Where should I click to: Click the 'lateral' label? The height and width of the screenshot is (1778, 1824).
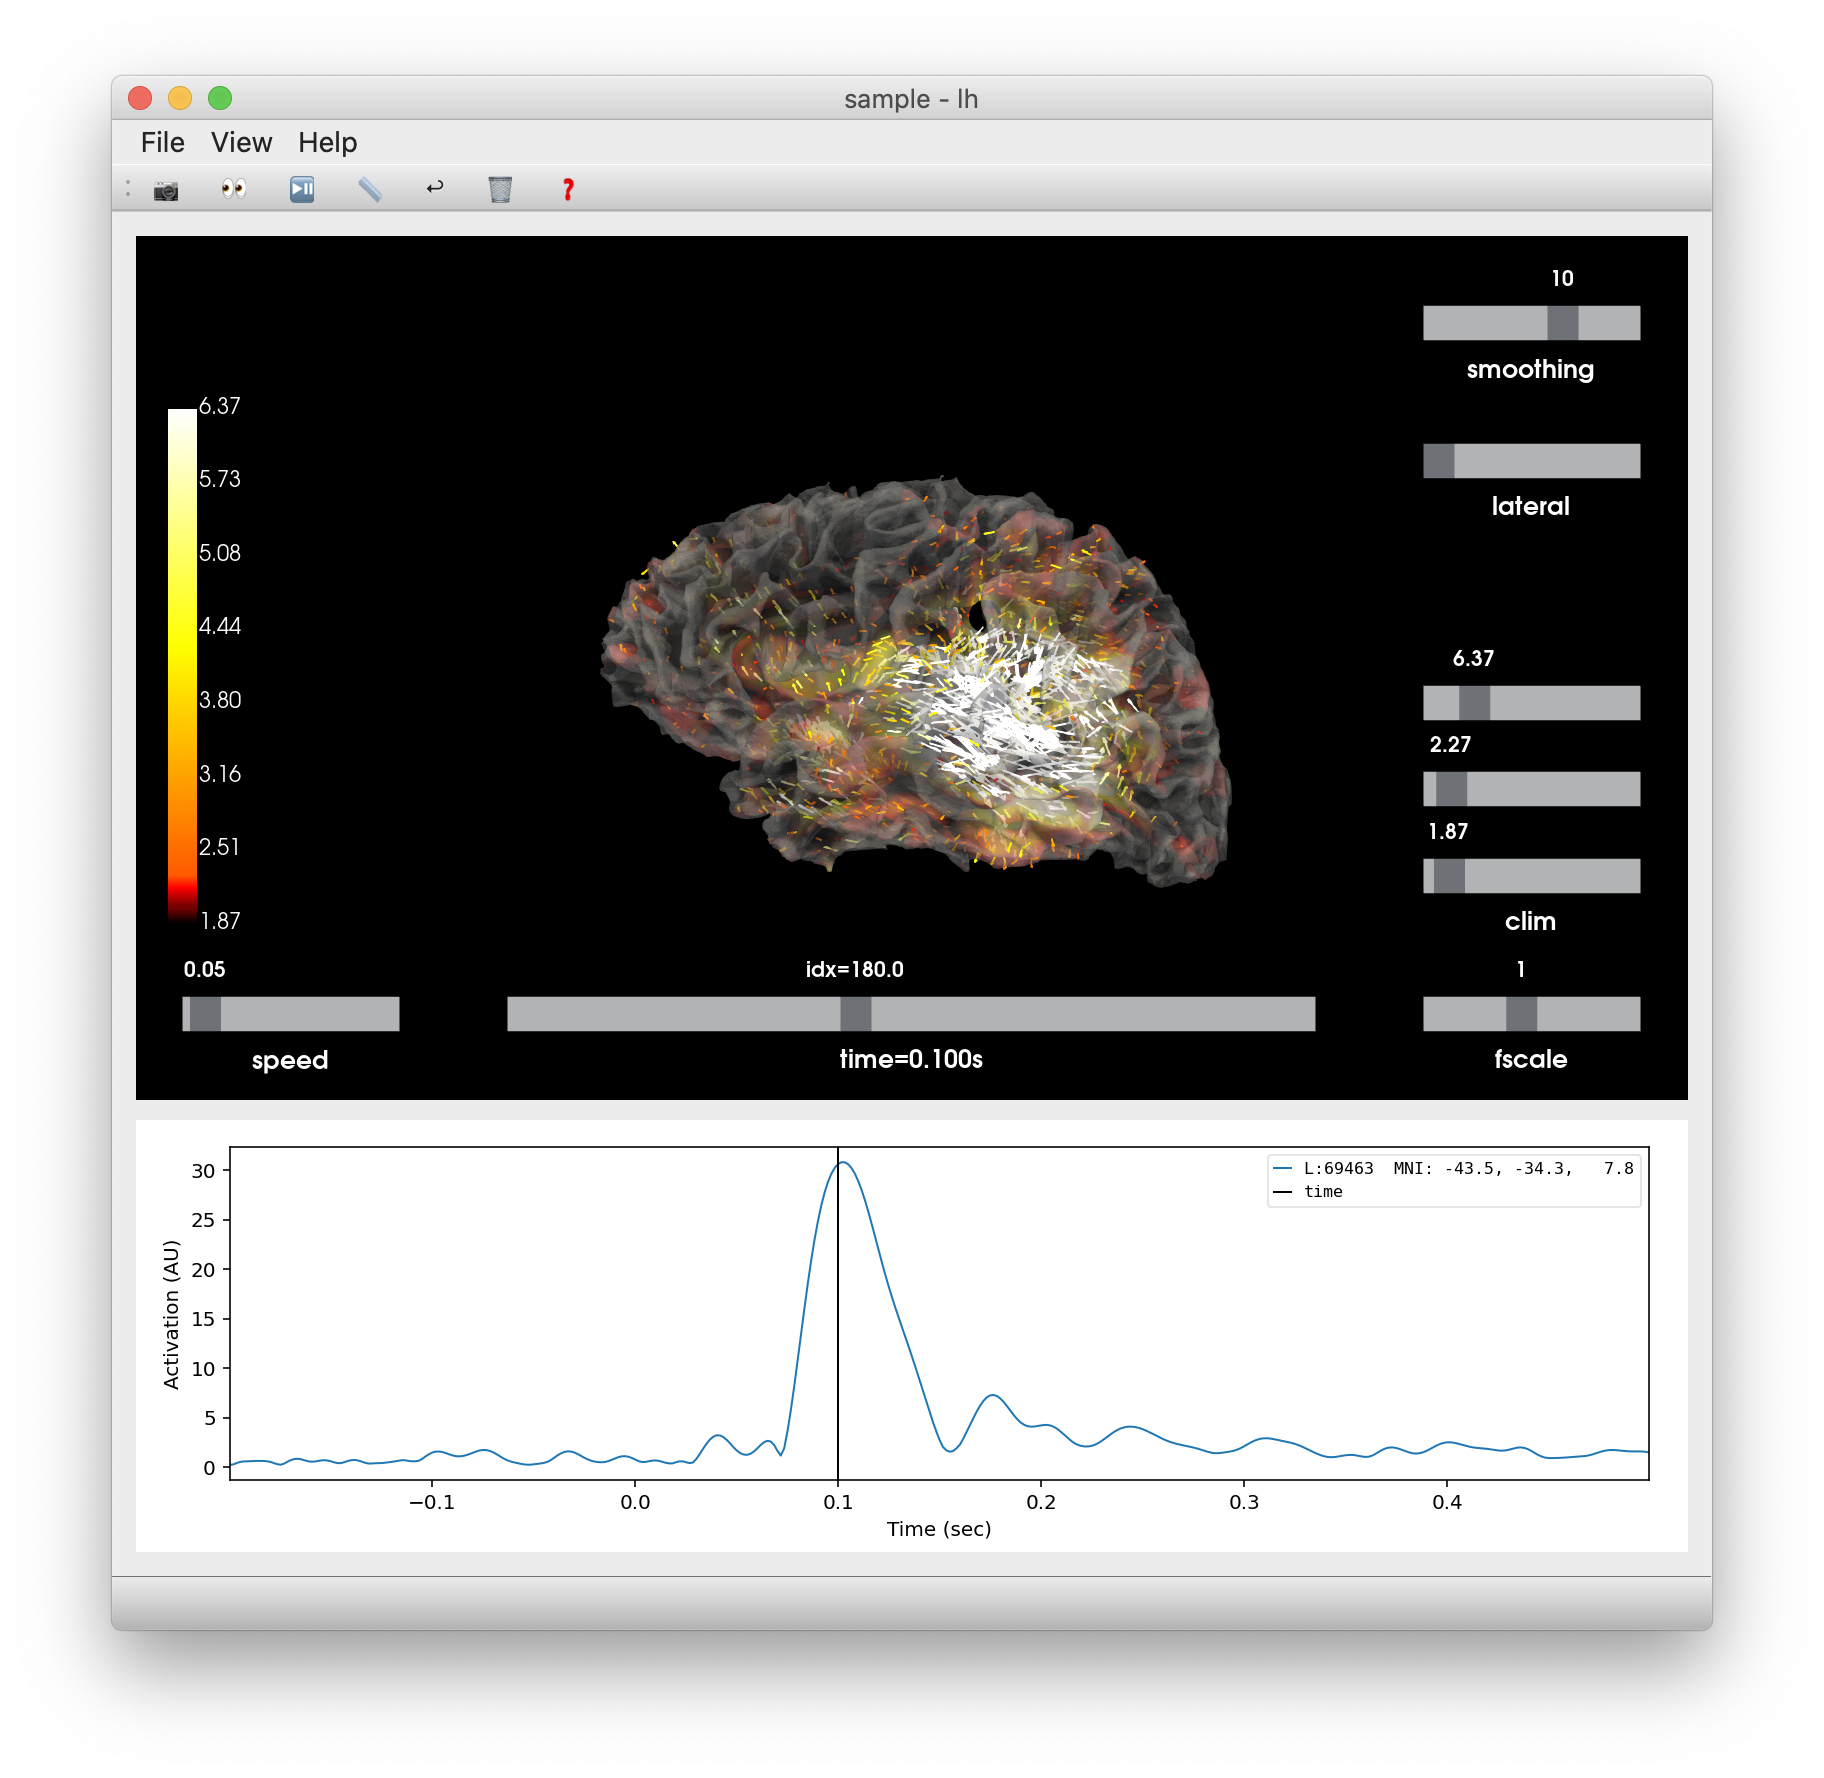click(1530, 506)
